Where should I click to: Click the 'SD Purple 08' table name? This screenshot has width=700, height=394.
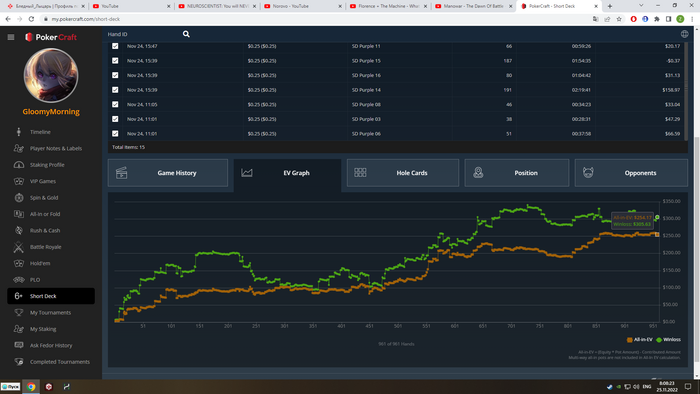[x=366, y=104]
